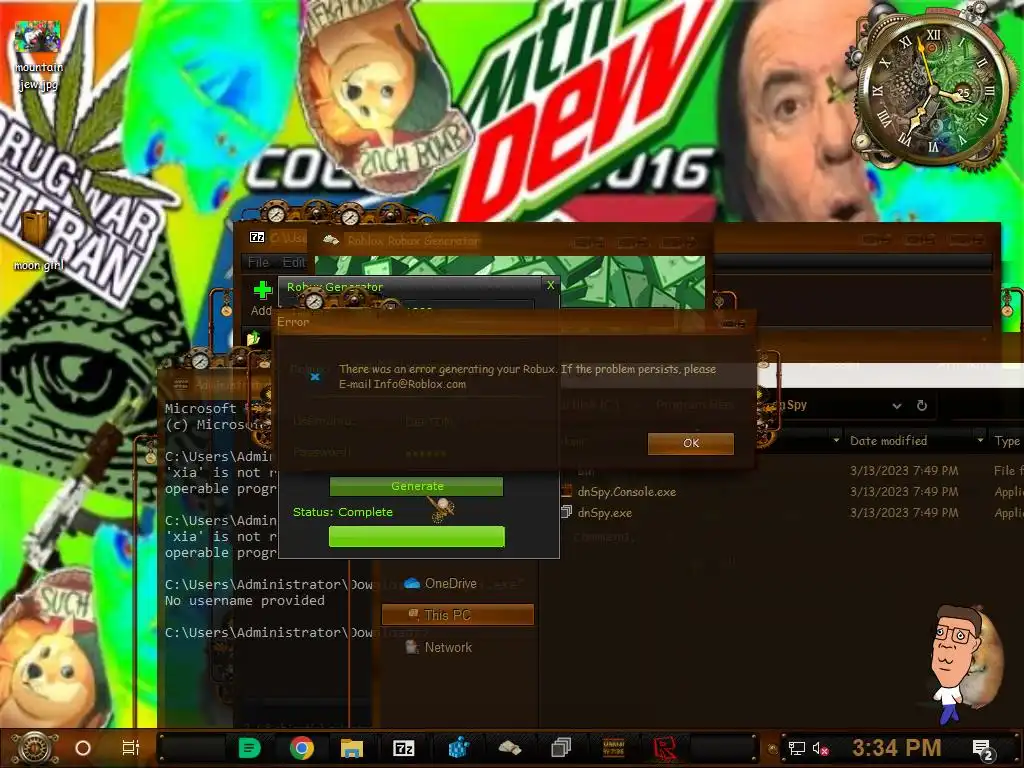Click the green Generate button
This screenshot has width=1024, height=768.
point(417,486)
